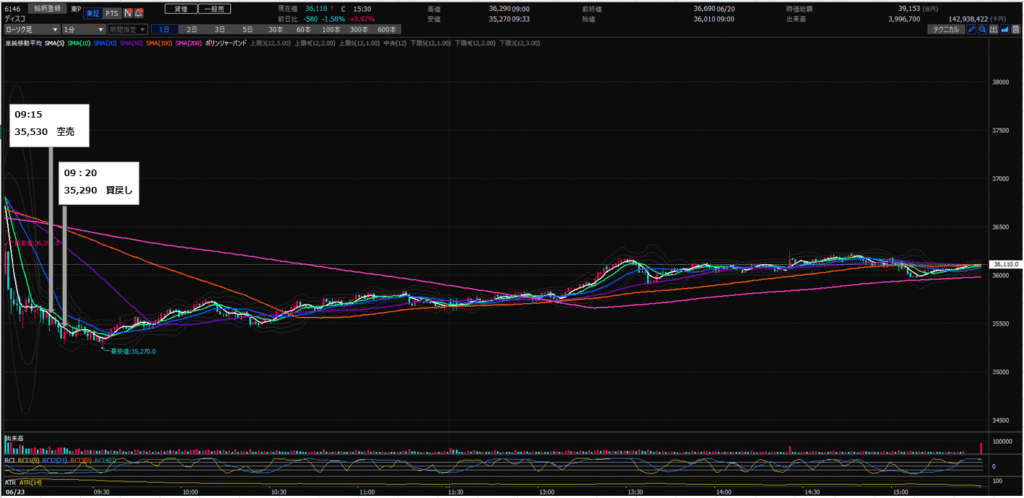The width and height of the screenshot is (1024, 498).
Task: Open the alert bell icon
Action: coord(138,13)
